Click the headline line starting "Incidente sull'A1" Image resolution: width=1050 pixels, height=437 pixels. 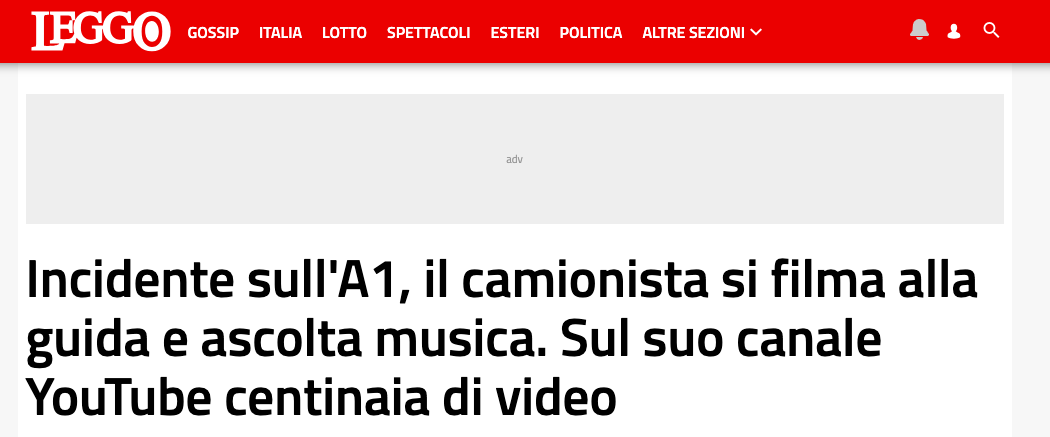502,284
